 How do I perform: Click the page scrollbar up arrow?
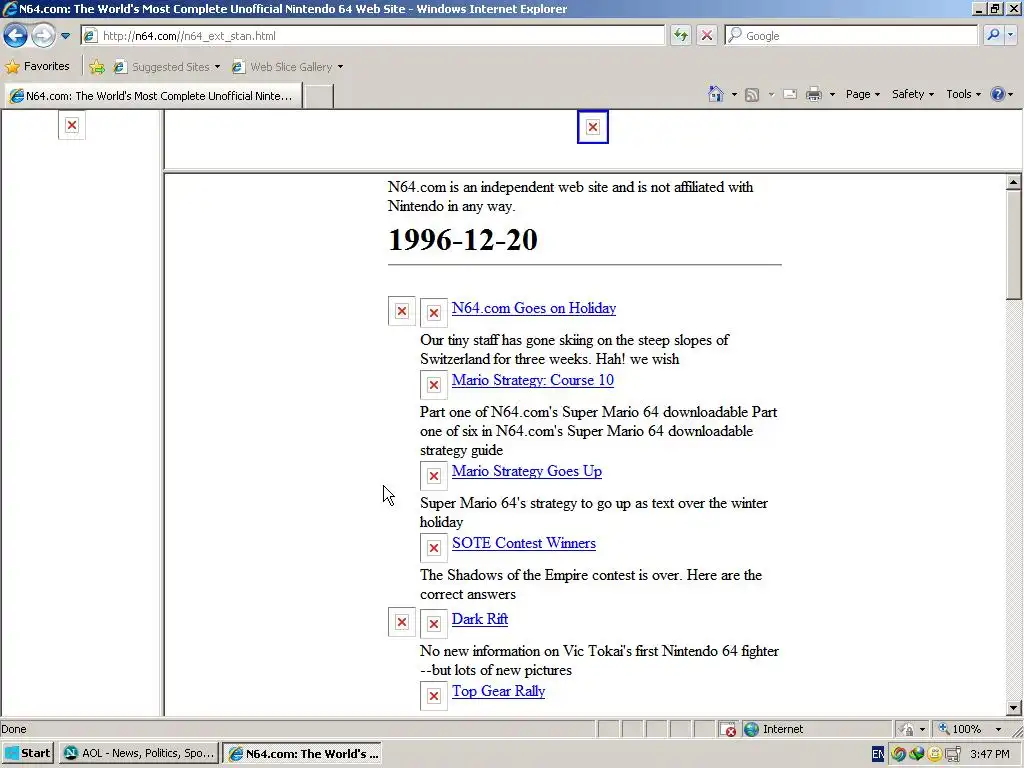1013,182
